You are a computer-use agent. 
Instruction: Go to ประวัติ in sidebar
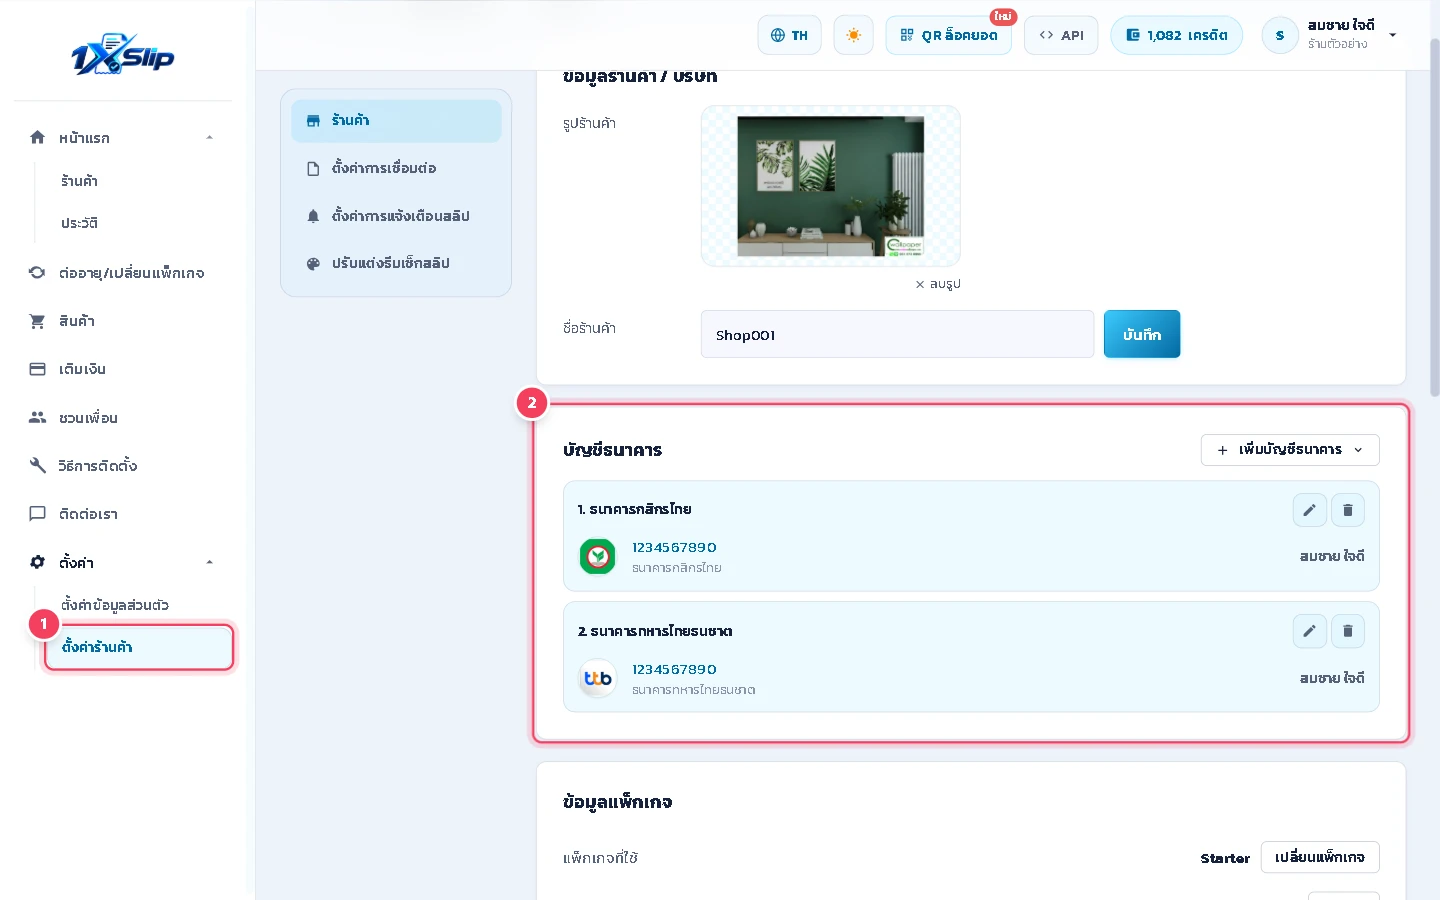79,223
